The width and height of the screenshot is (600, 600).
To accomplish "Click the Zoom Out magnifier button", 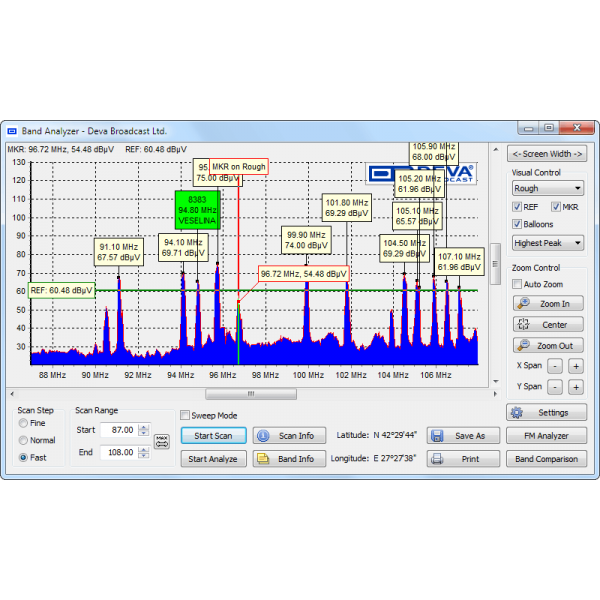I will tap(548, 346).
